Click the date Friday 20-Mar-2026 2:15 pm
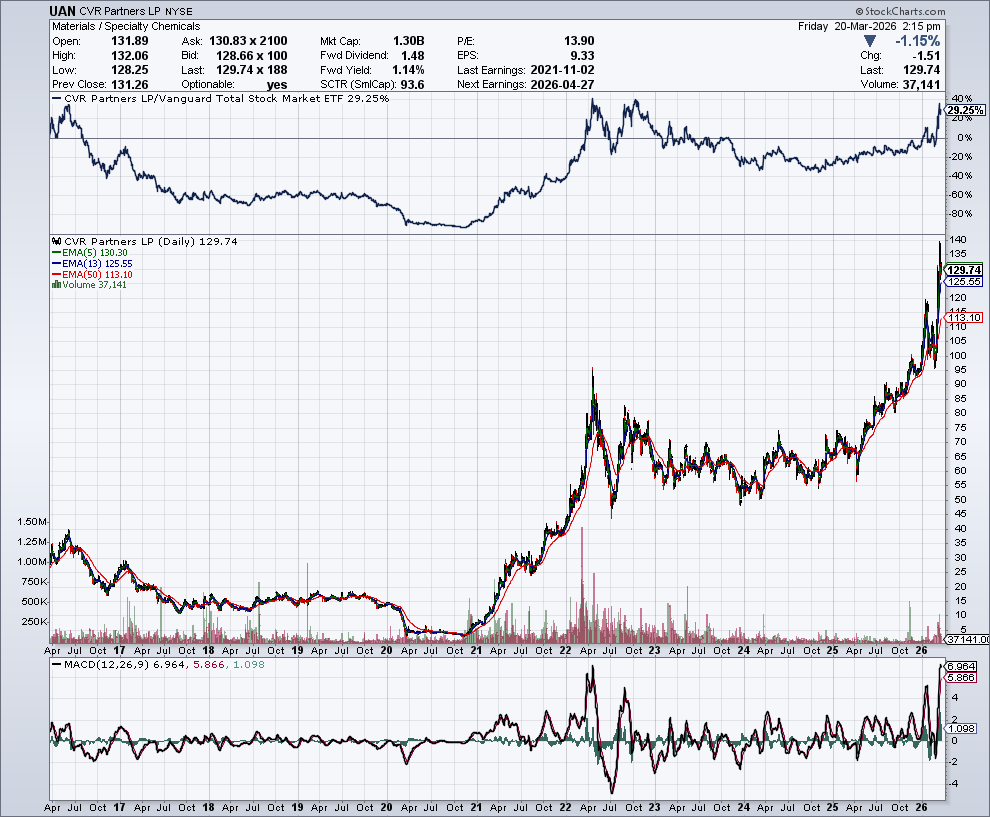This screenshot has height=817, width=990. [x=869, y=27]
